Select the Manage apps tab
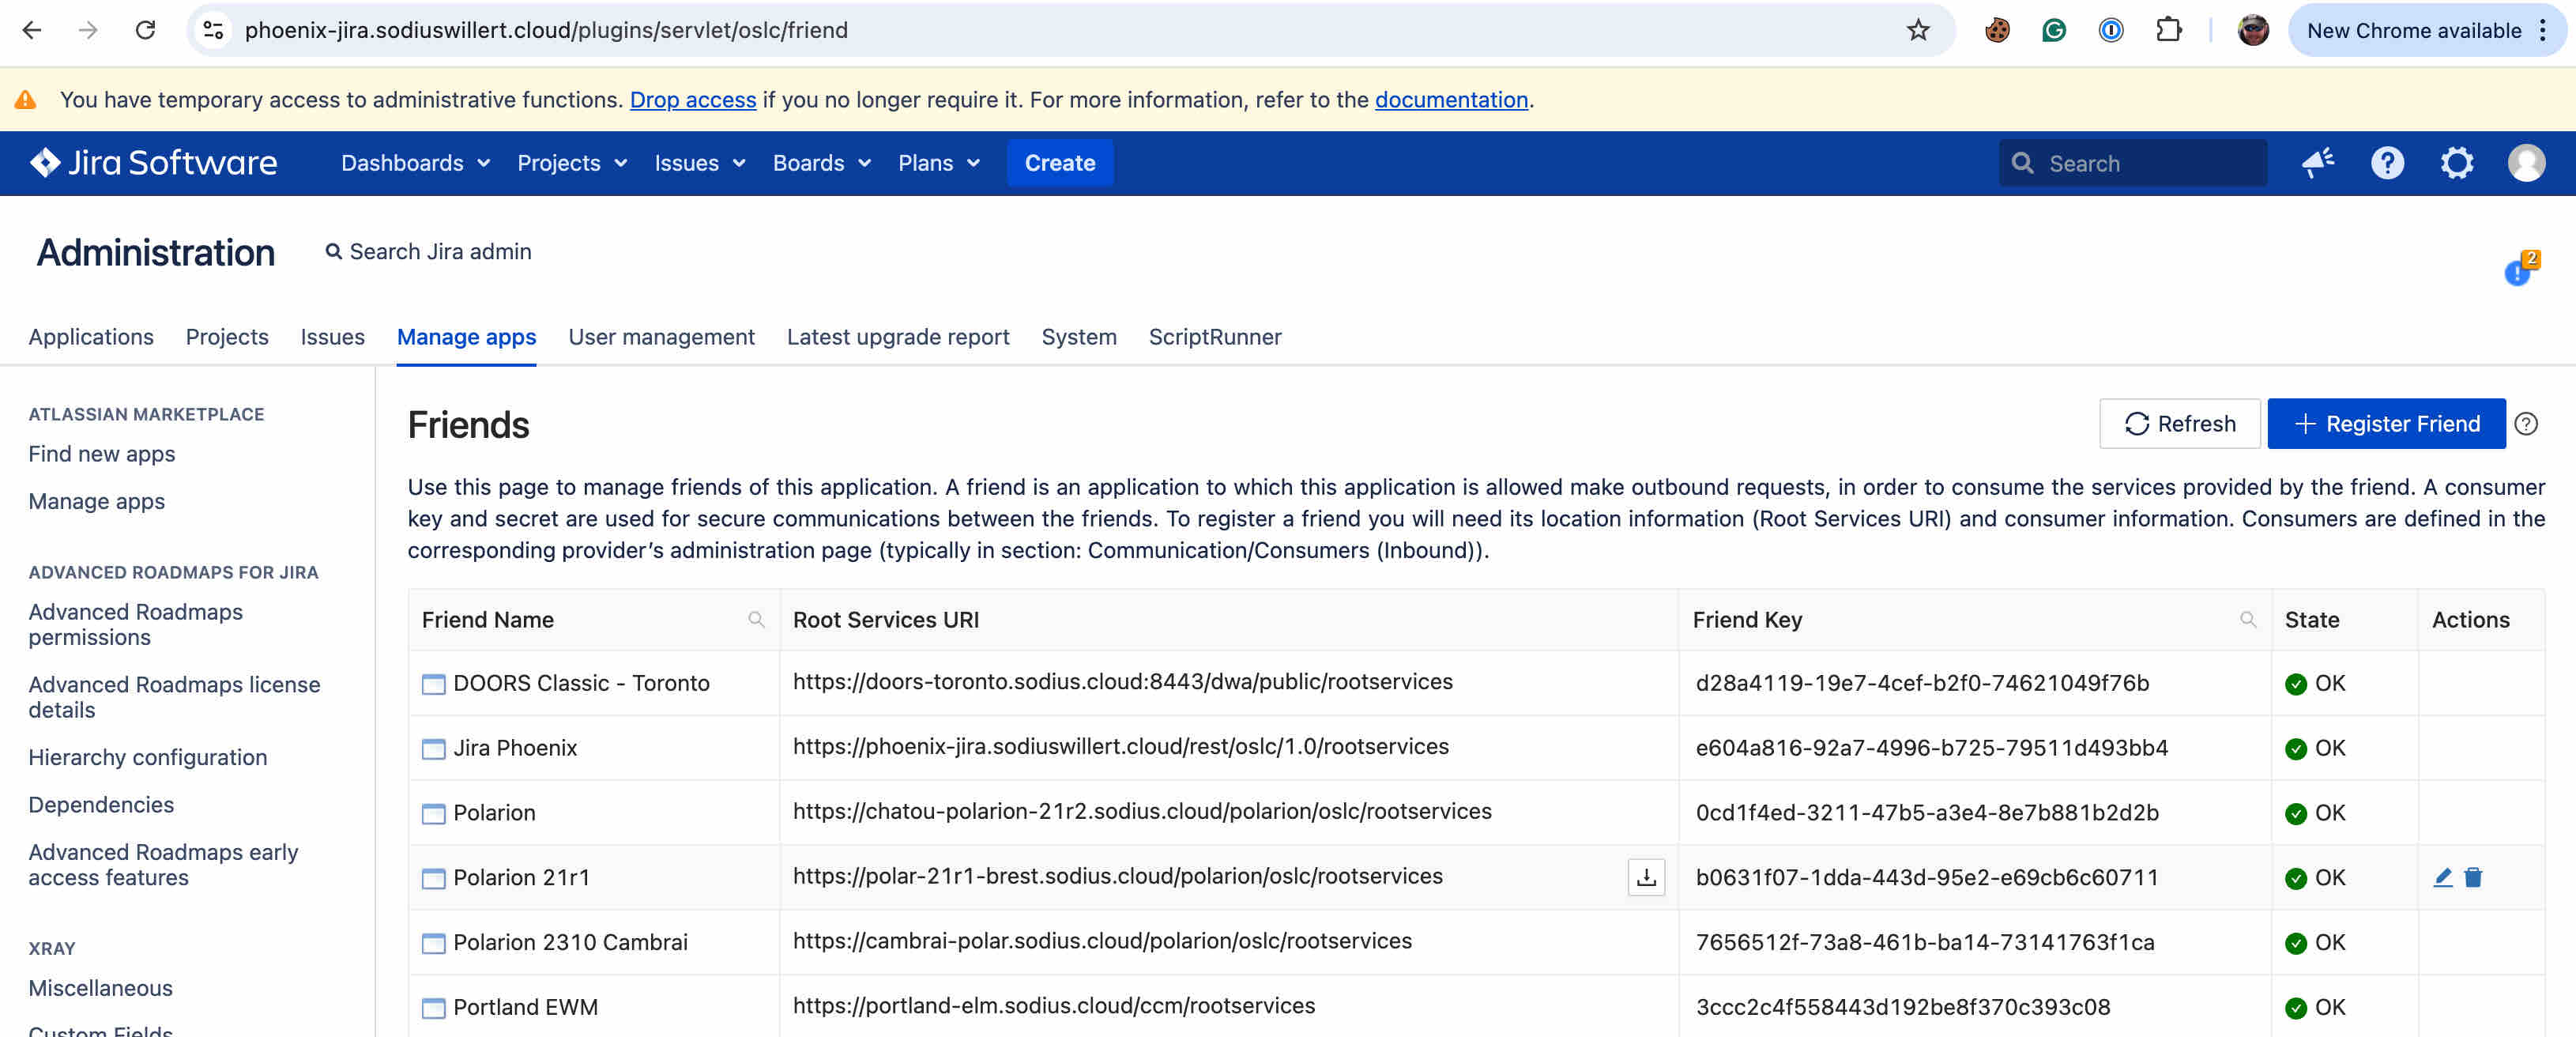The image size is (2576, 1037). pos(466,337)
